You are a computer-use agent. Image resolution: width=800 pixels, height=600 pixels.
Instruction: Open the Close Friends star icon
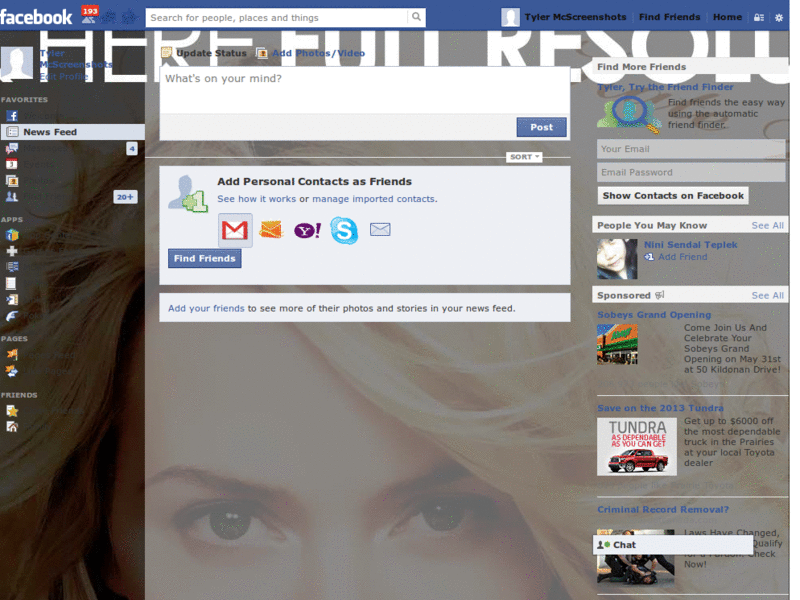click(x=12, y=411)
